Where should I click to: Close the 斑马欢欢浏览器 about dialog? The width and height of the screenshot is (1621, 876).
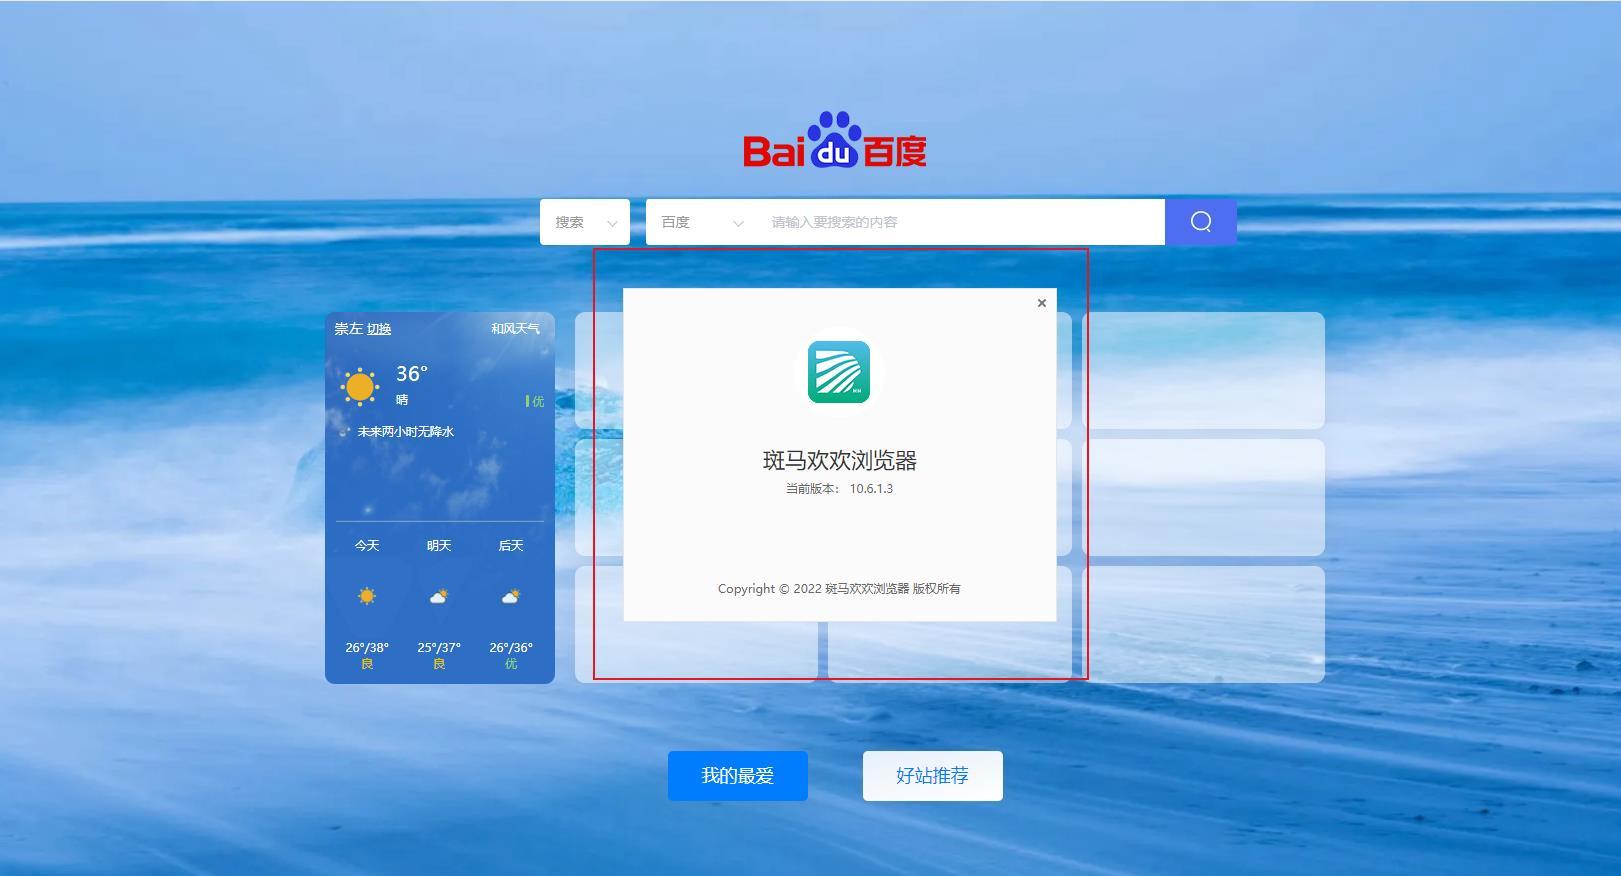click(1041, 303)
